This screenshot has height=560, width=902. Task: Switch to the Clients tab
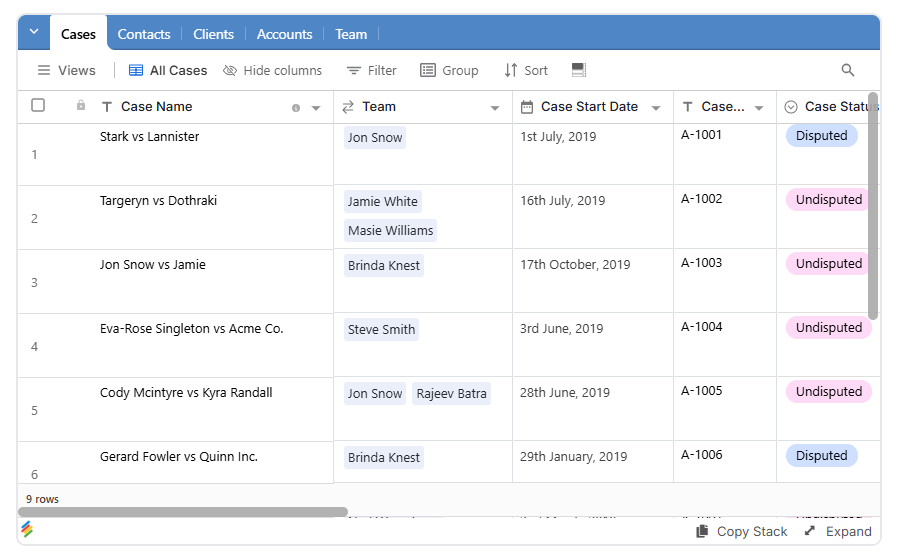213,35
